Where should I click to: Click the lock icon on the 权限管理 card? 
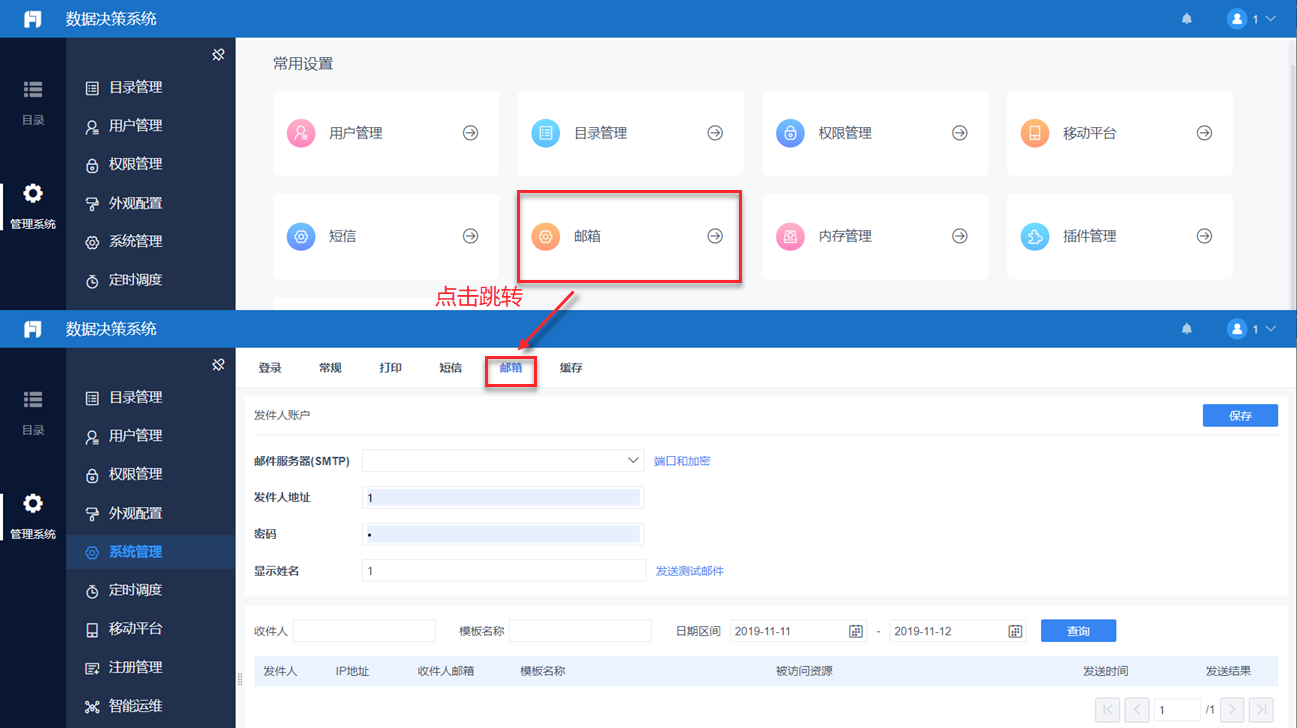[790, 133]
